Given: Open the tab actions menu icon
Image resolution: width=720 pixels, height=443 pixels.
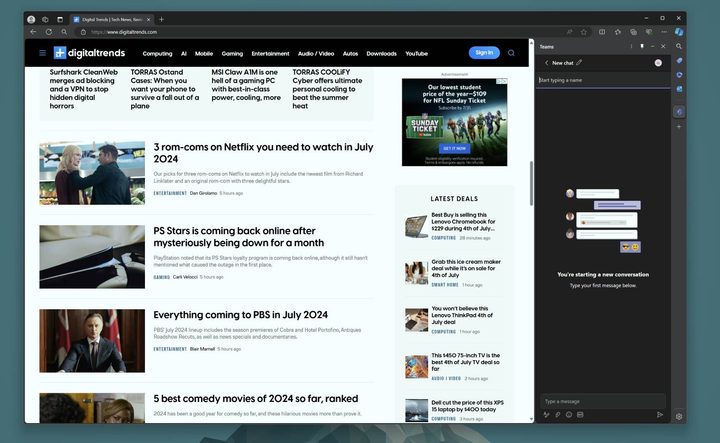Looking at the screenshot, I should click(60, 19).
